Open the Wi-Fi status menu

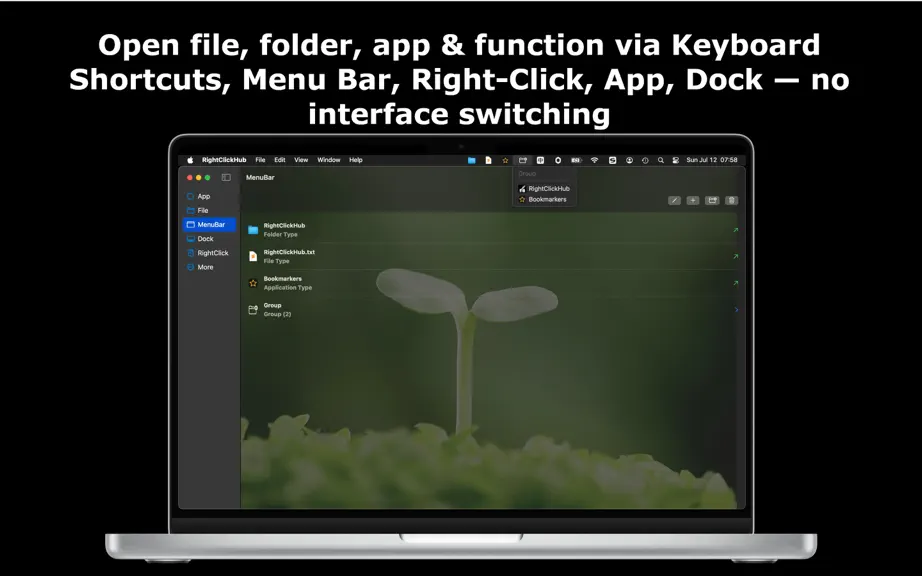(x=594, y=160)
